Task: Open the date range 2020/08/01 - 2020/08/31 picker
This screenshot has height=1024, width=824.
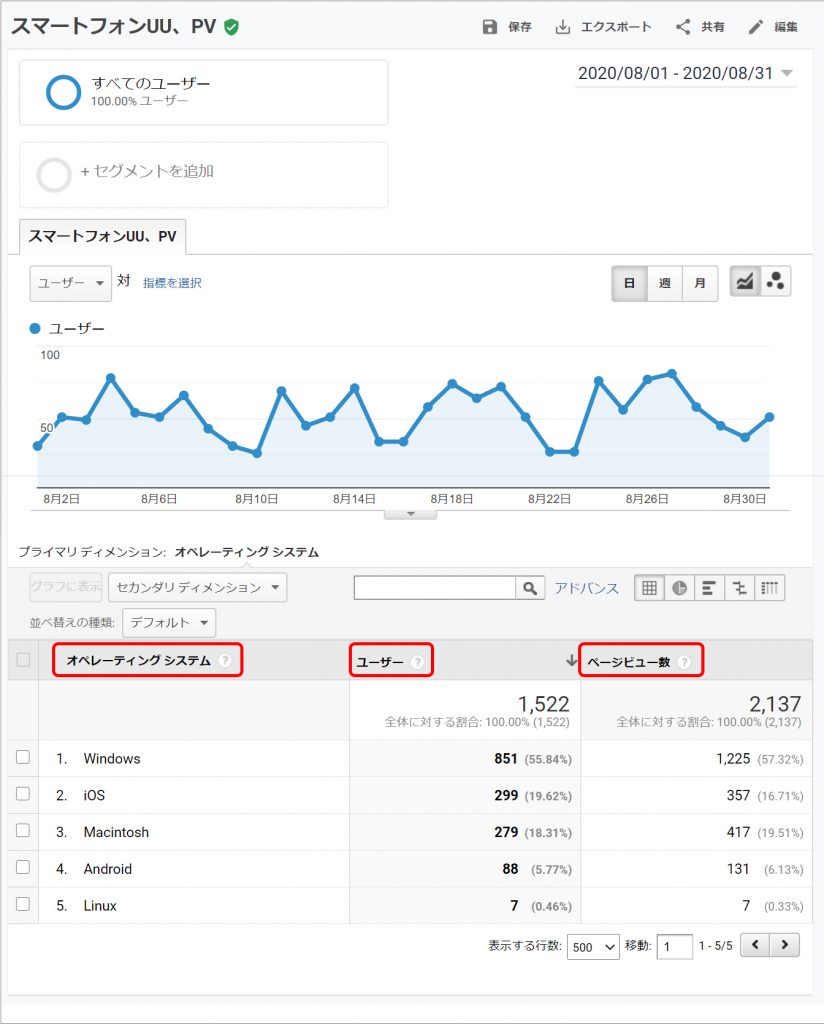Action: click(x=685, y=73)
